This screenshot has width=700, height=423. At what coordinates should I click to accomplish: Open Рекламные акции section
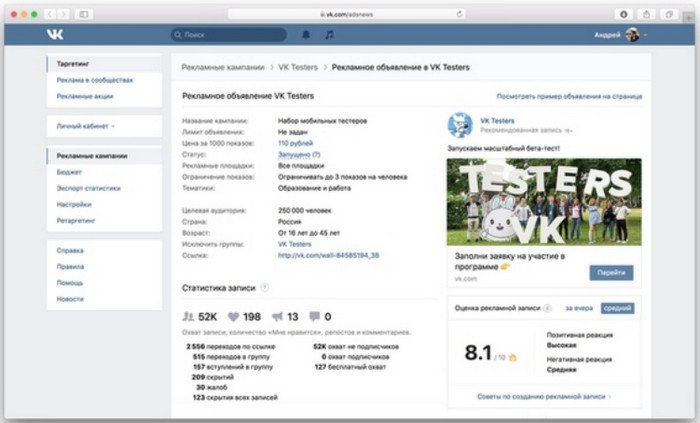pos(85,96)
